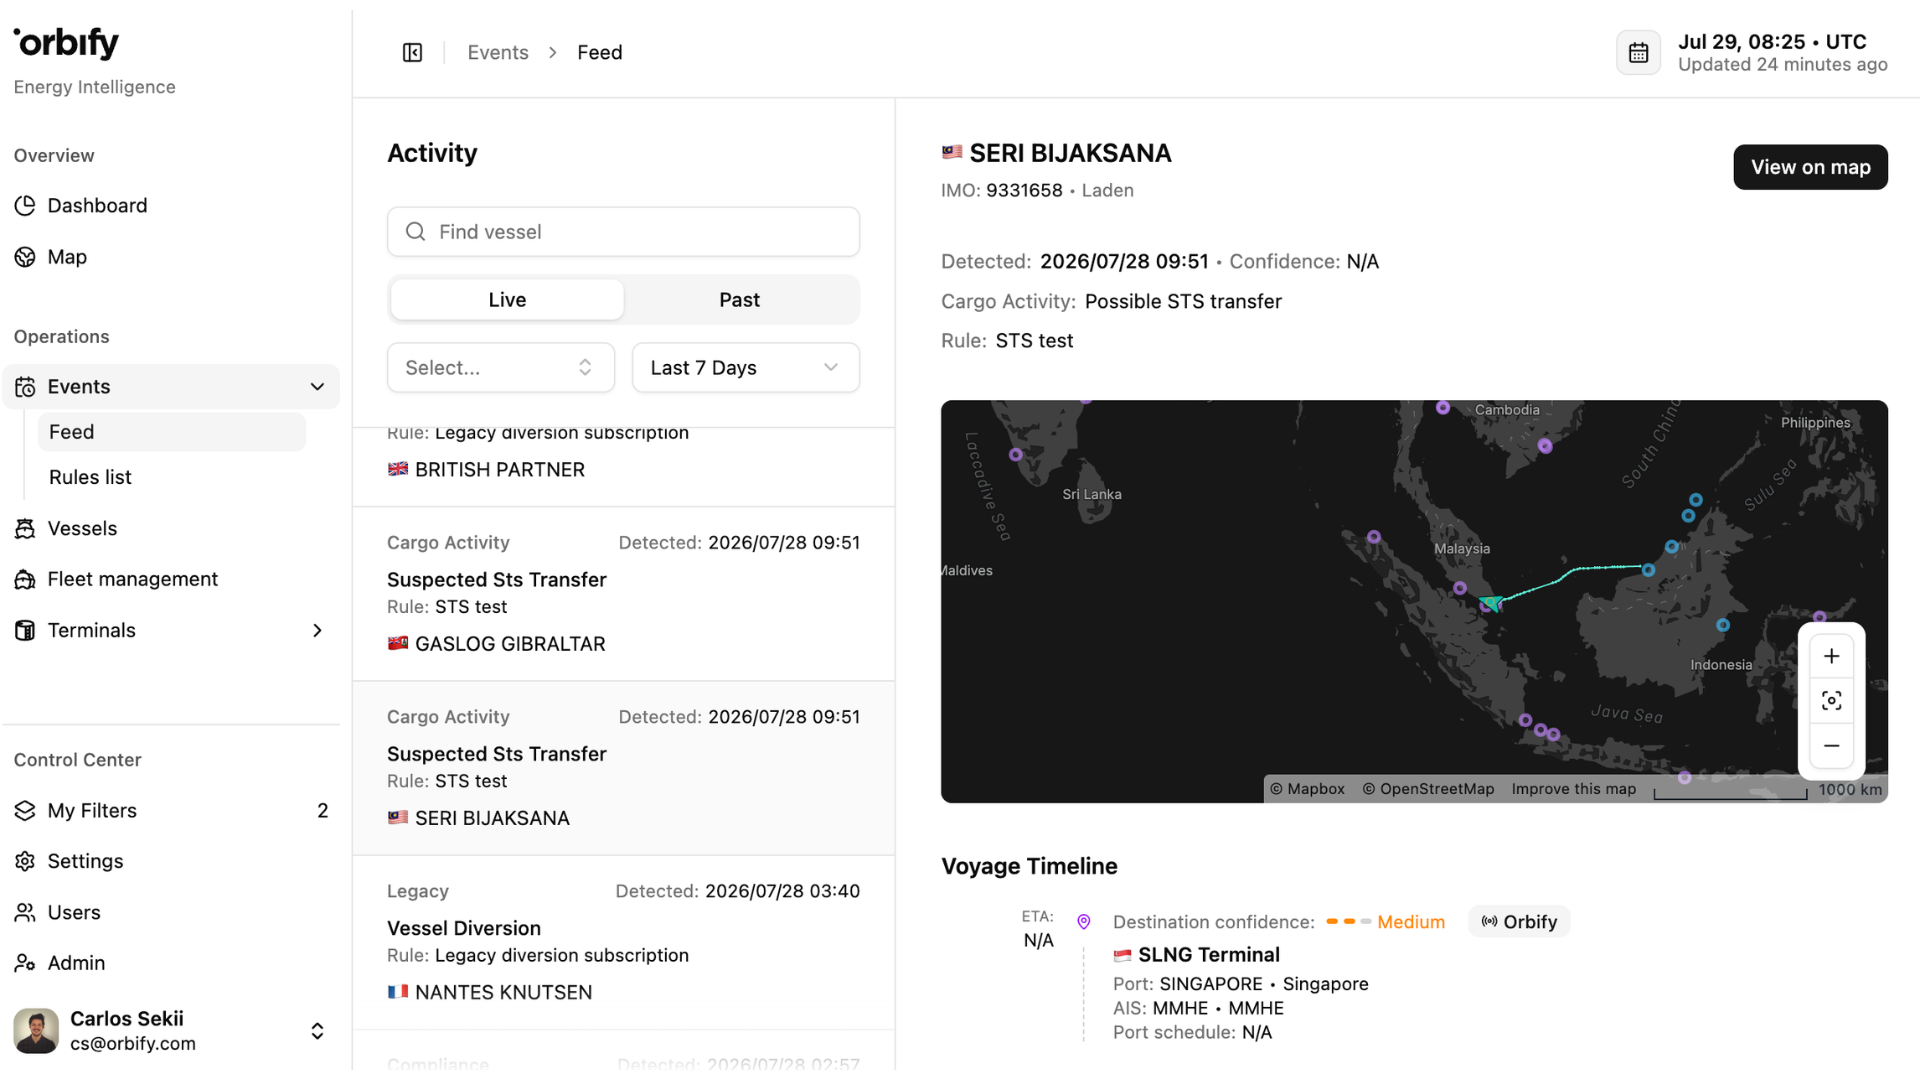
Task: Click the View on map button
Action: tap(1810, 167)
